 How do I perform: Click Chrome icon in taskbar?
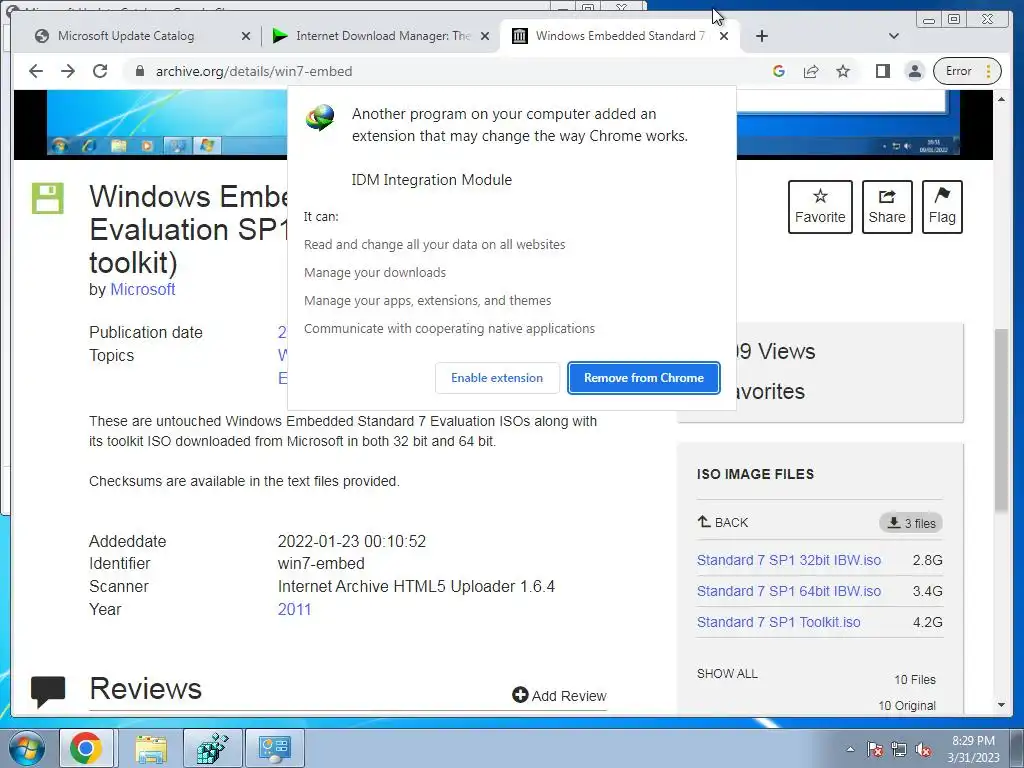coord(87,748)
